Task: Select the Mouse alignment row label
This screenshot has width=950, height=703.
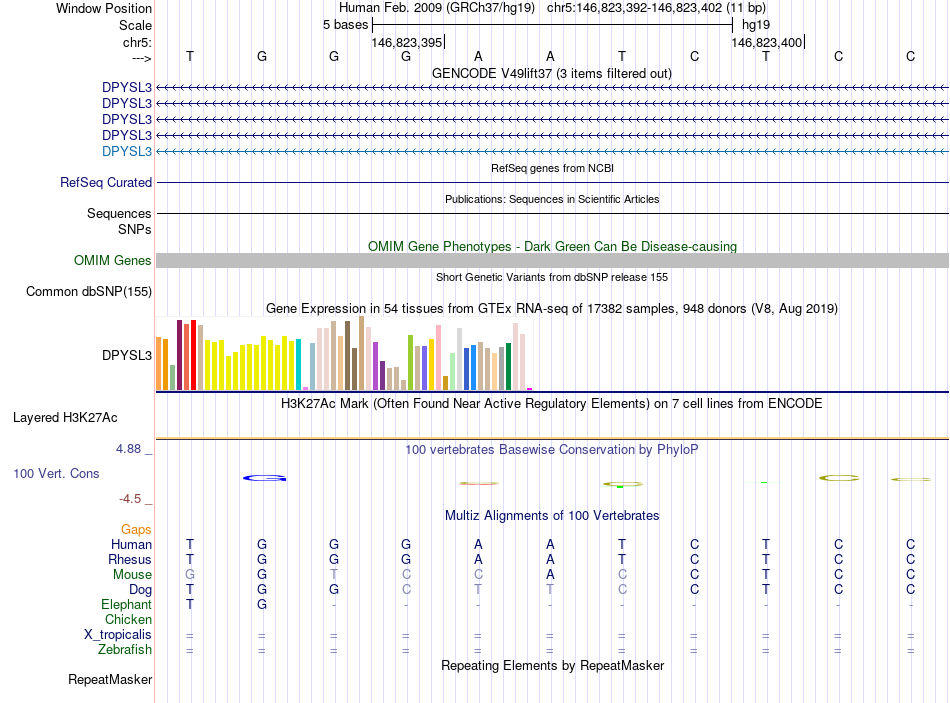Action: (x=132, y=575)
